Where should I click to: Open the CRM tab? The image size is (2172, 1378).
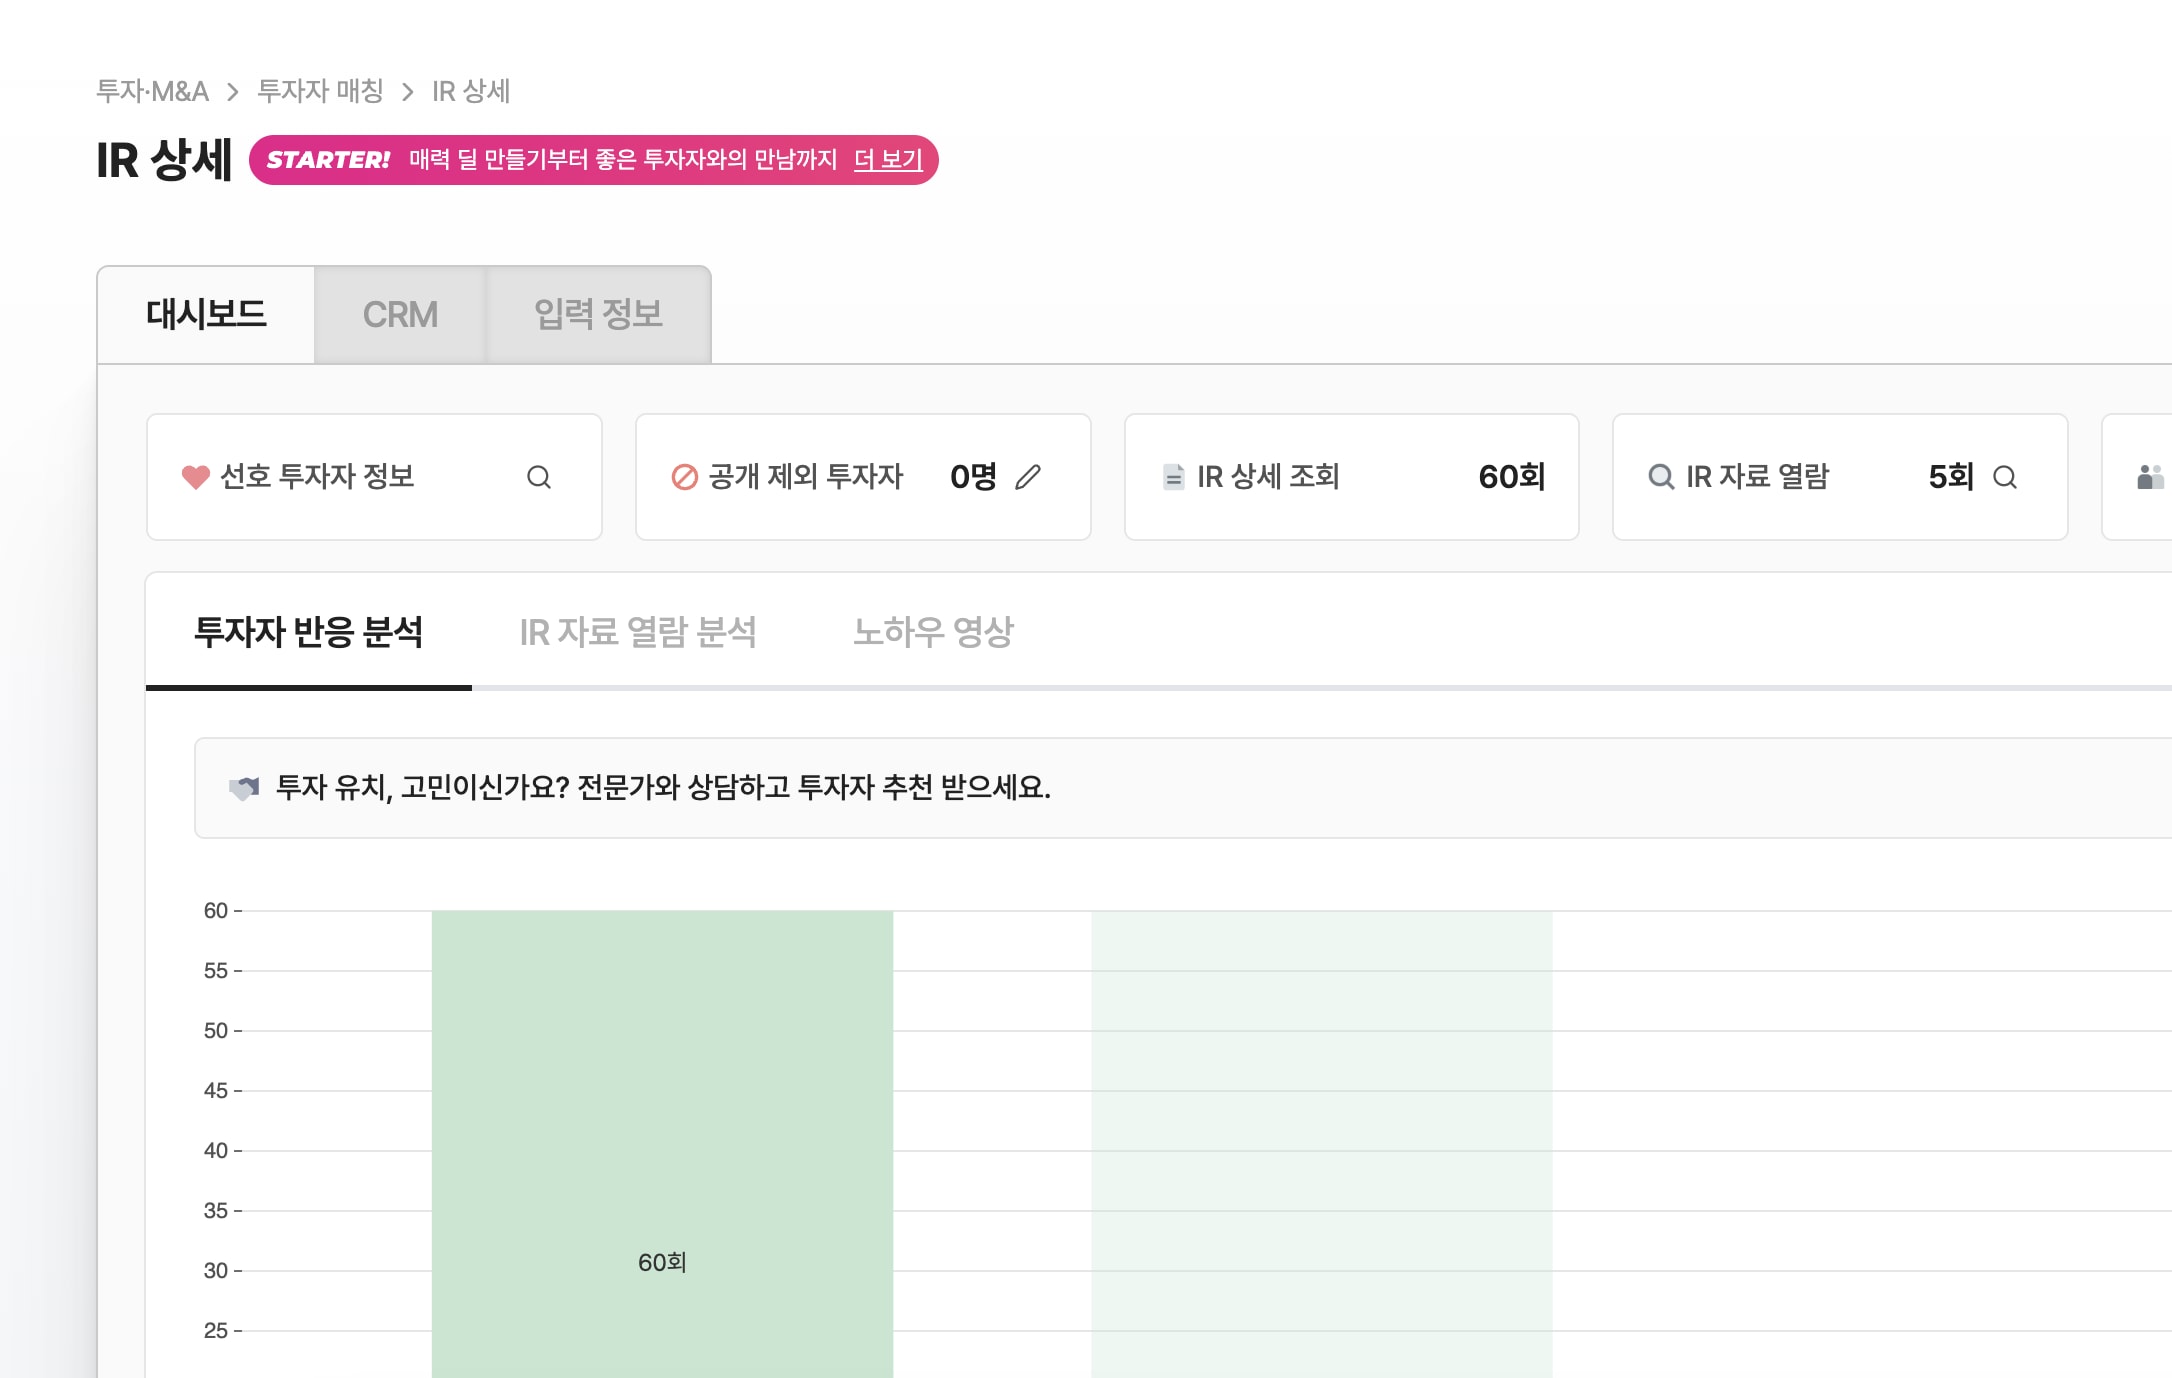coord(400,314)
